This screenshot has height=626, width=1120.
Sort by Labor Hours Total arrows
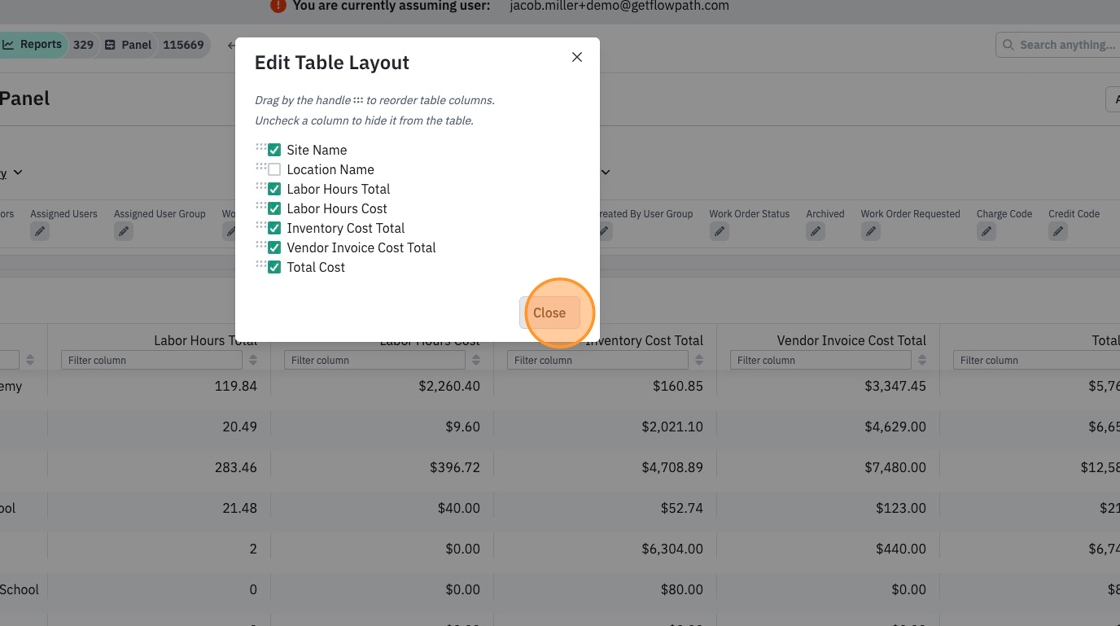[x=253, y=360]
